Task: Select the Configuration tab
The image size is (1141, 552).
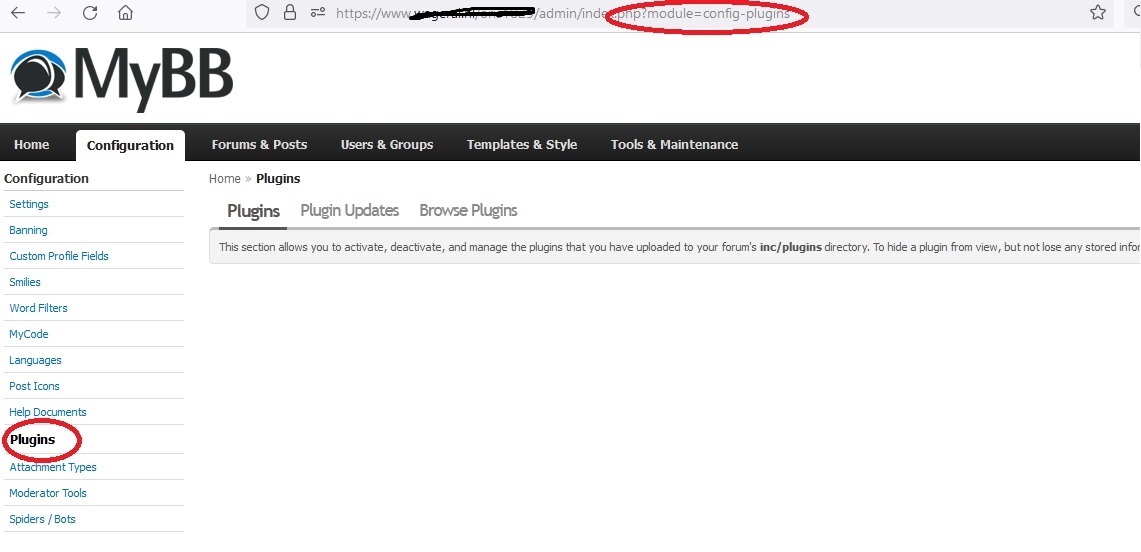Action: [x=130, y=145]
